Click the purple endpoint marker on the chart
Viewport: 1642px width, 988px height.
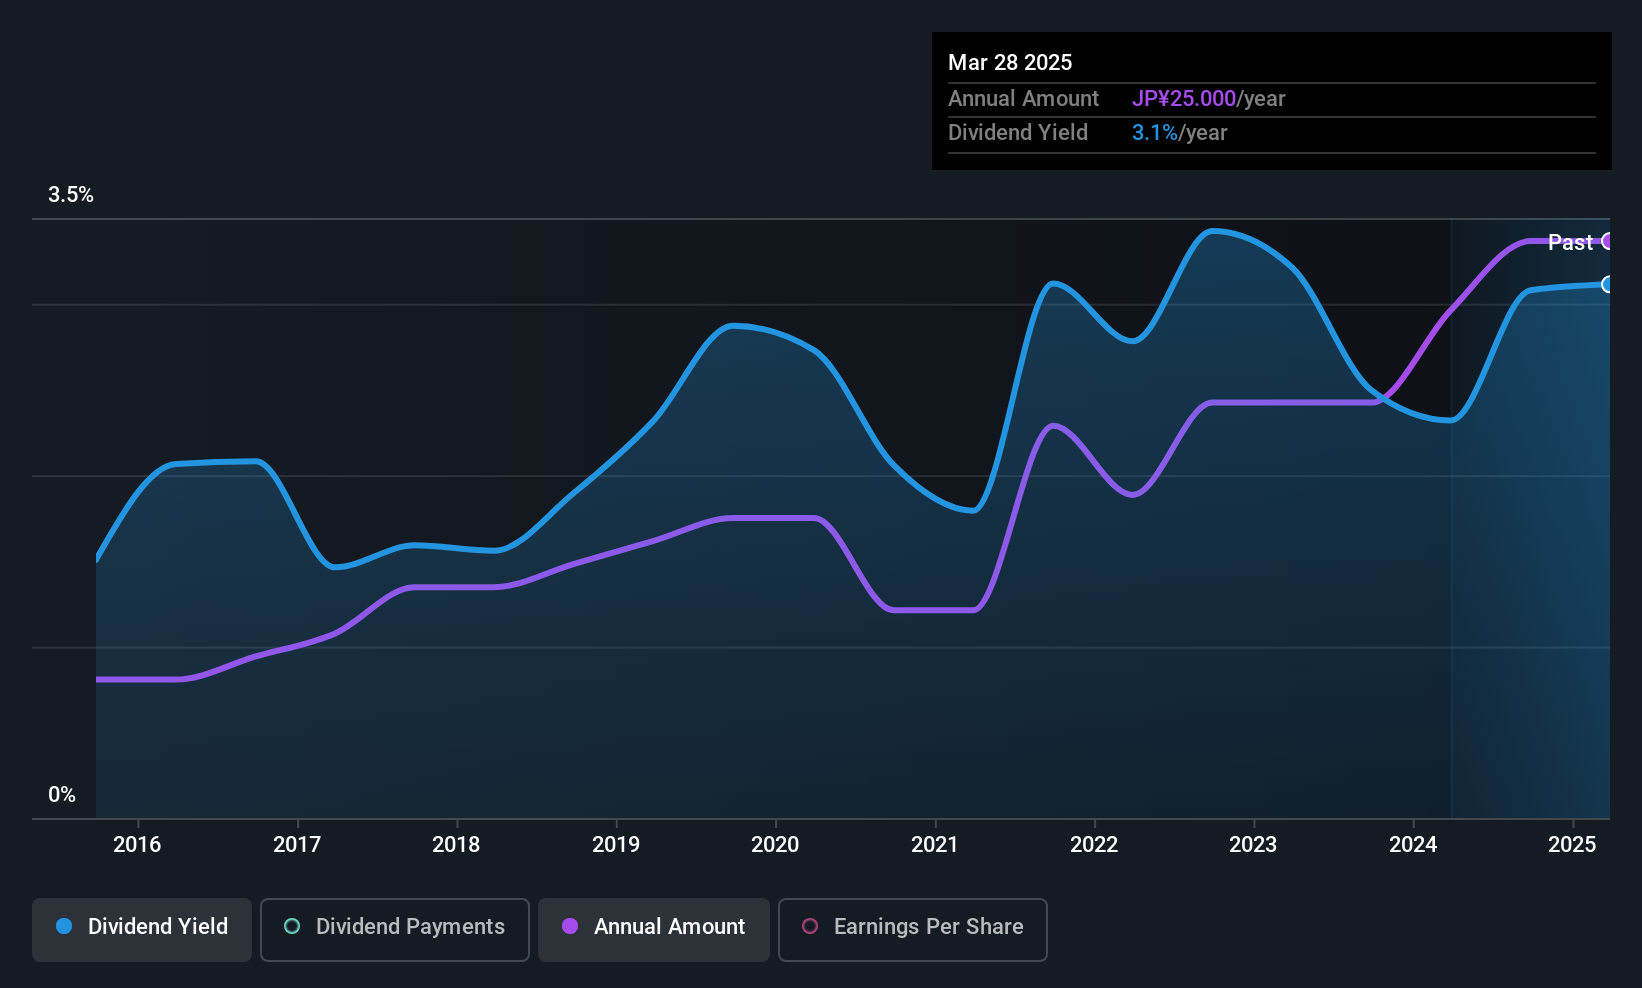pyautogui.click(x=1608, y=241)
